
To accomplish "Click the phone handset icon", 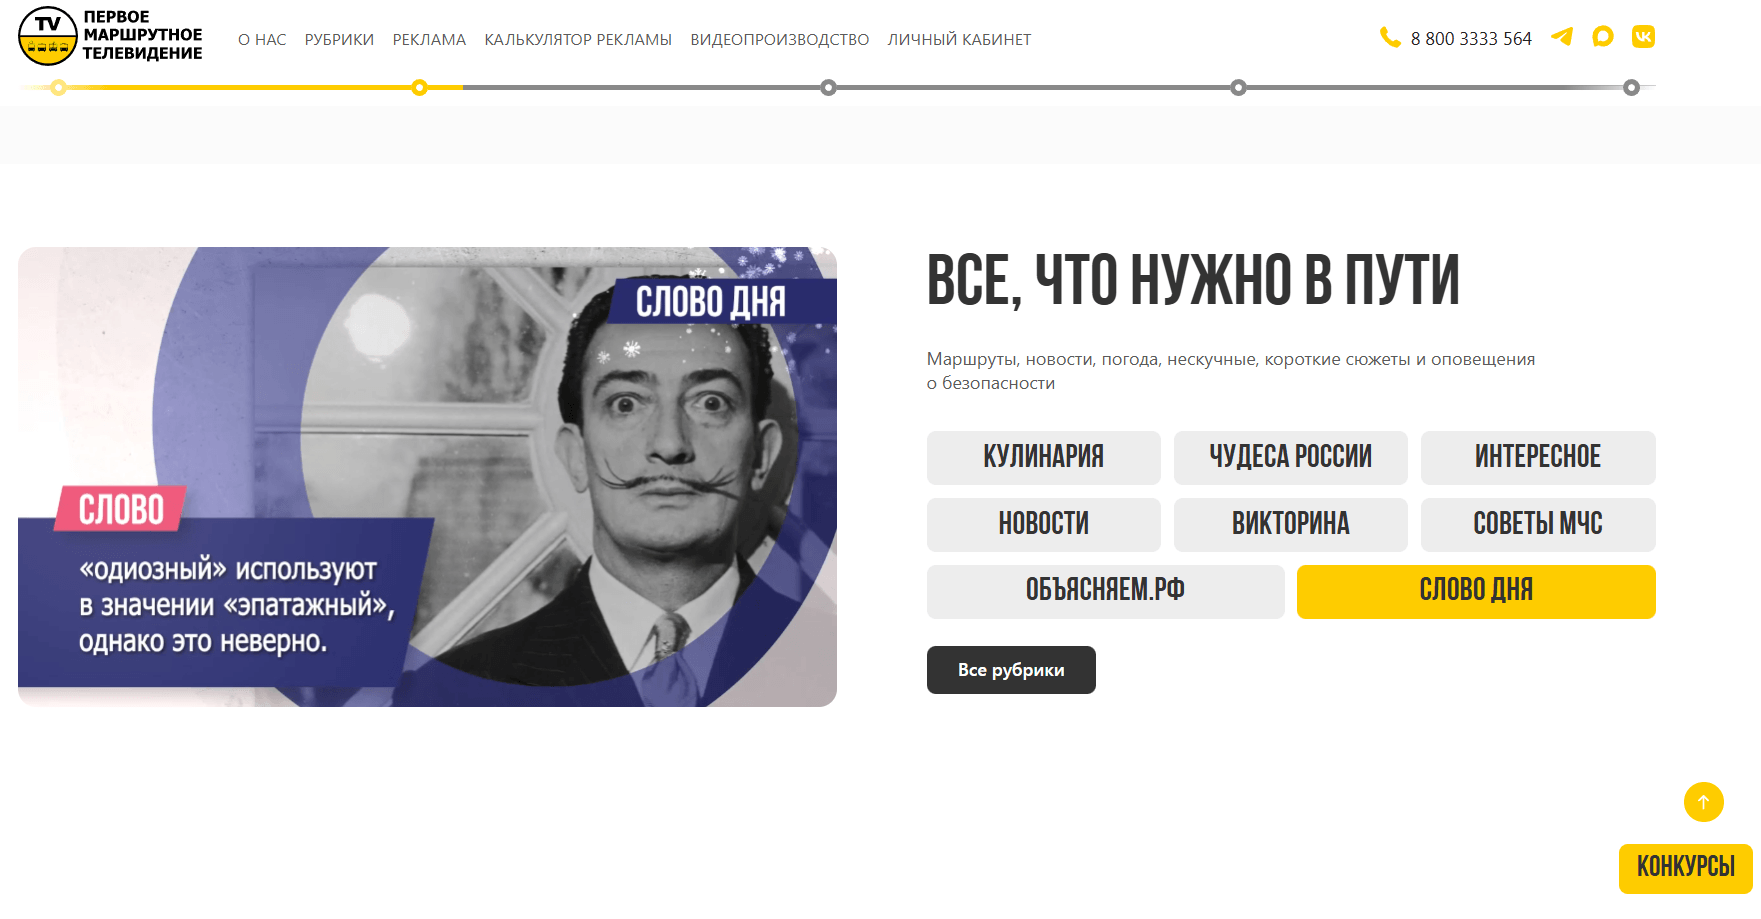I will (x=1389, y=38).
